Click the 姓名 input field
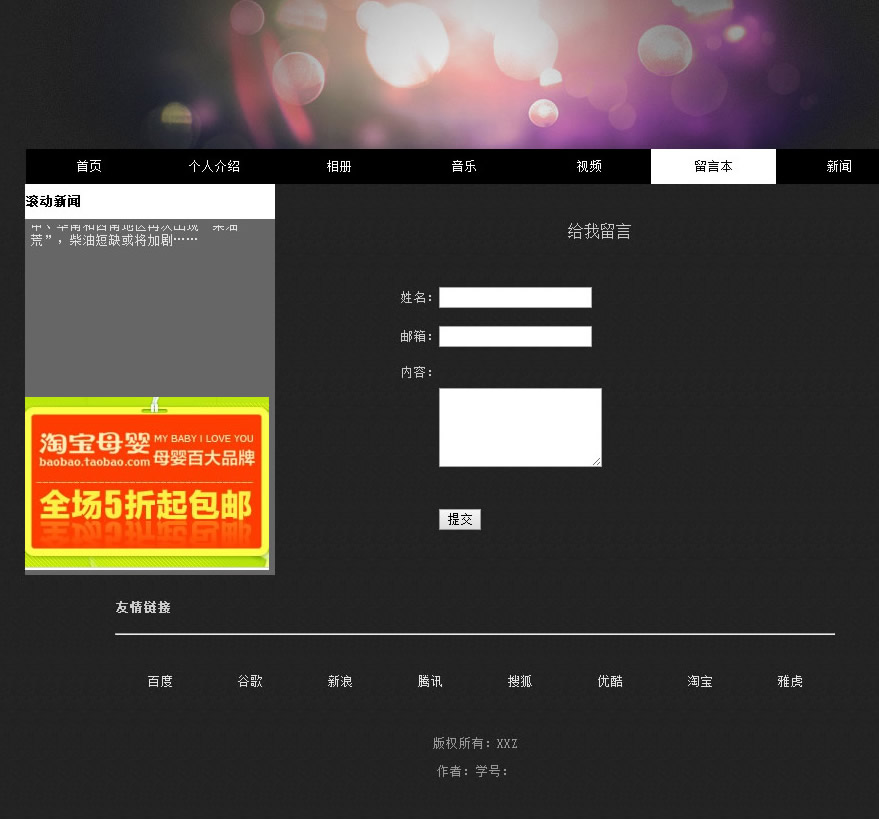The height and width of the screenshot is (819, 879). pyautogui.click(x=515, y=297)
